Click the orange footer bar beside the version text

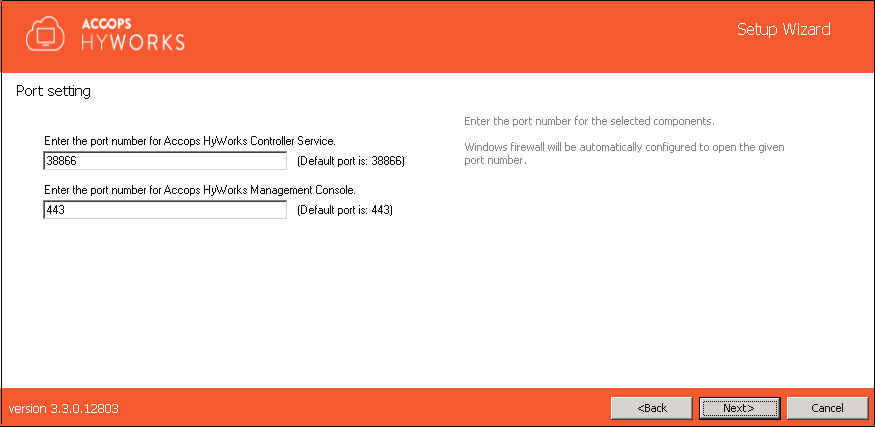coord(363,408)
